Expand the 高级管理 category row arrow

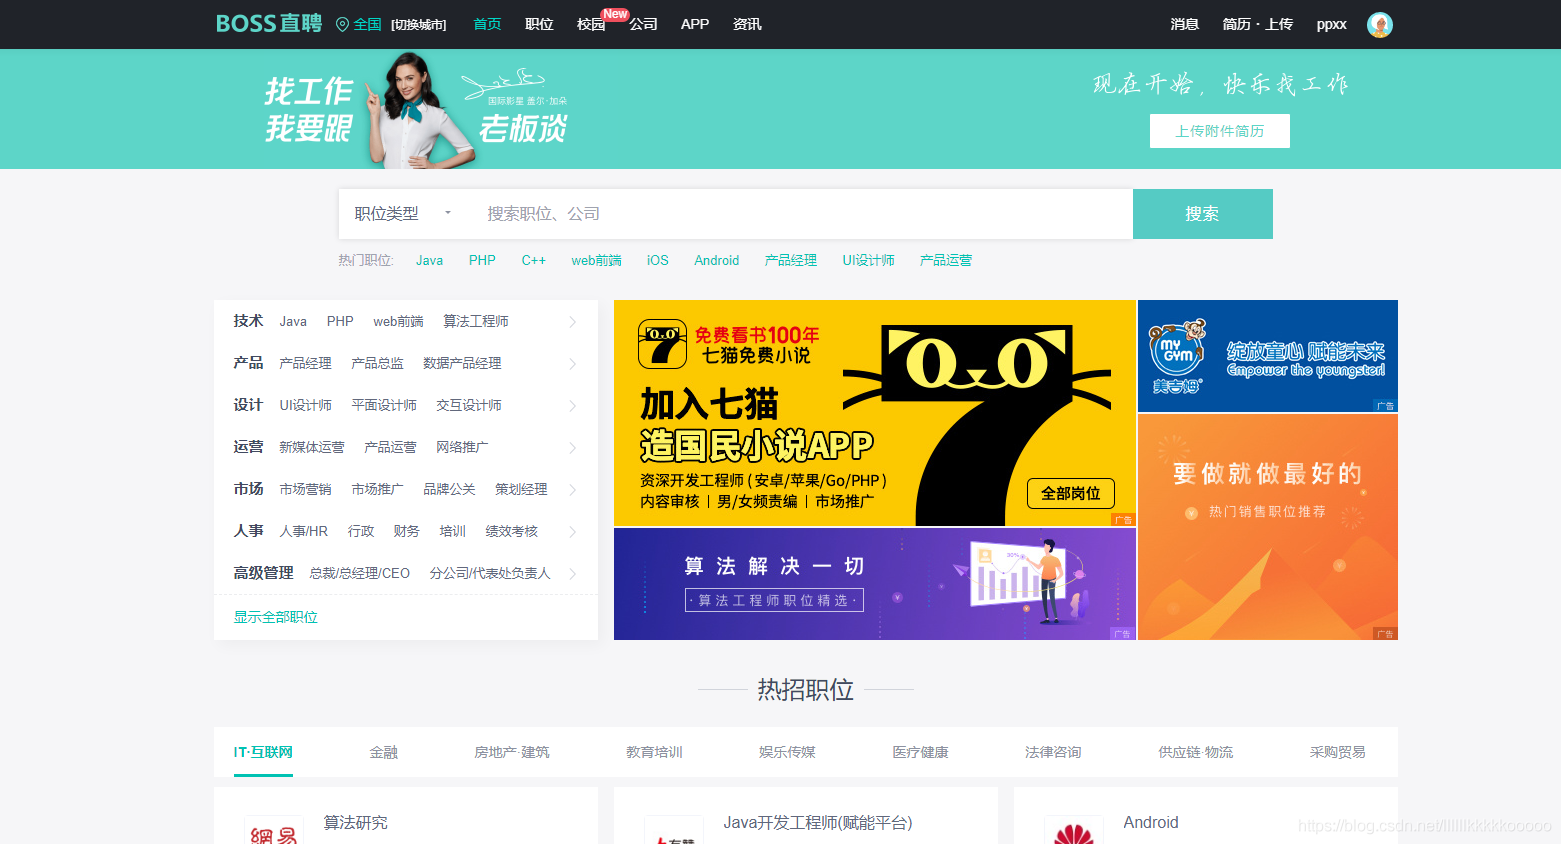coord(573,574)
